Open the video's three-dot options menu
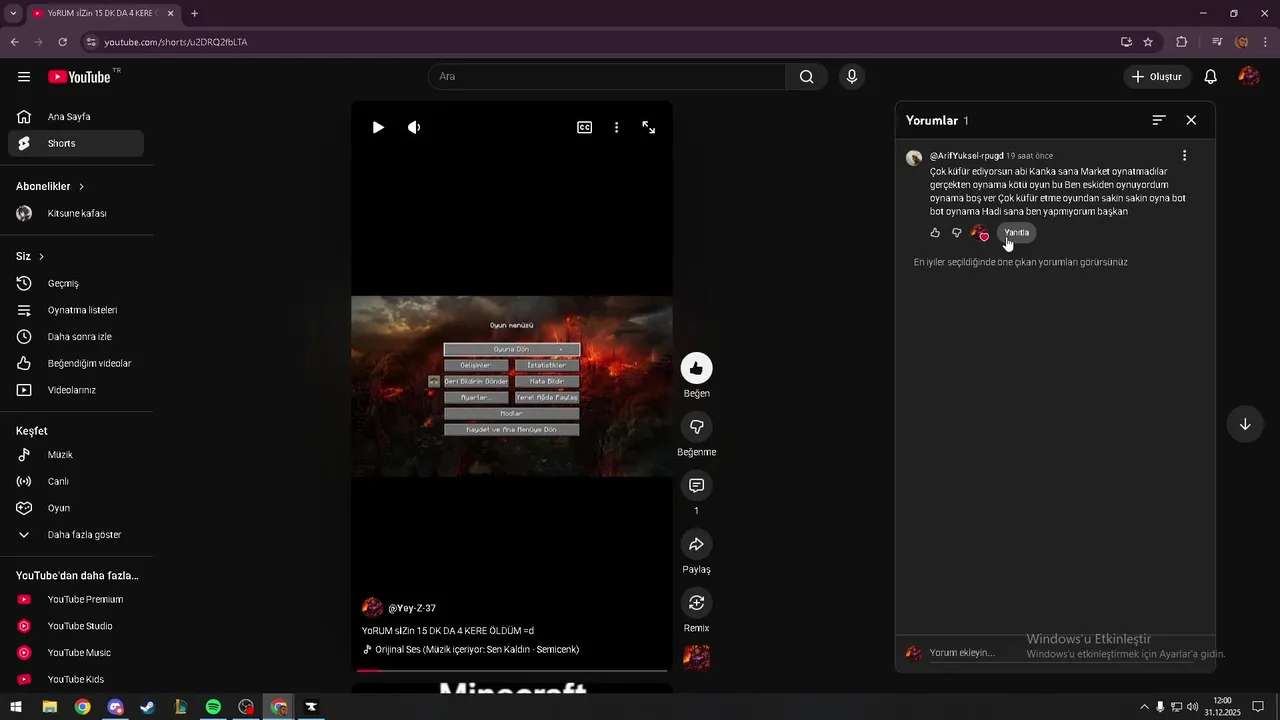 [616, 127]
